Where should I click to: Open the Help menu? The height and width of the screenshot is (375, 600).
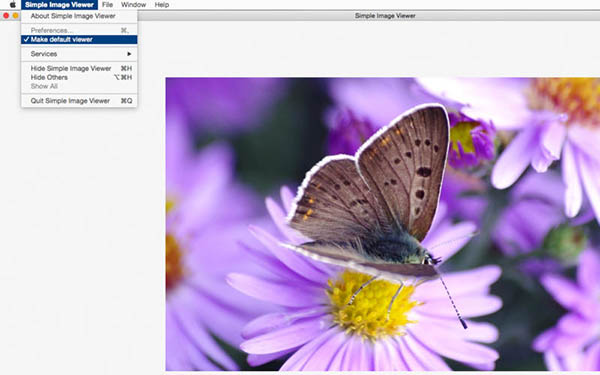click(161, 5)
